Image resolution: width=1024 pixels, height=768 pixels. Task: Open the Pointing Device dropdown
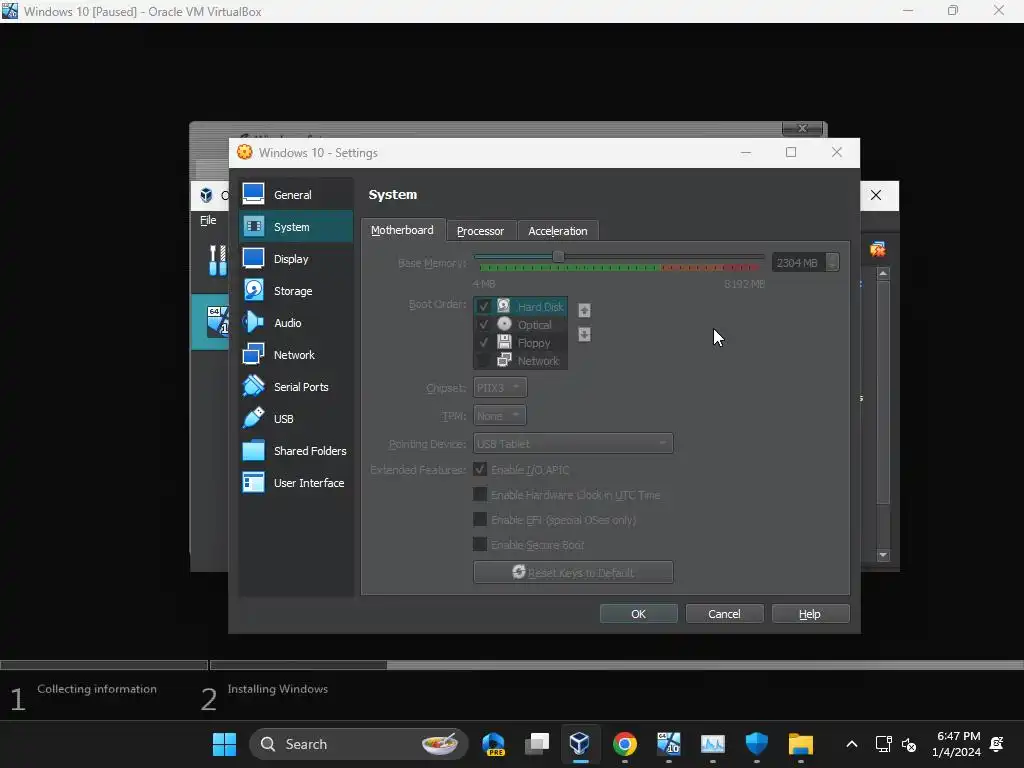point(573,443)
